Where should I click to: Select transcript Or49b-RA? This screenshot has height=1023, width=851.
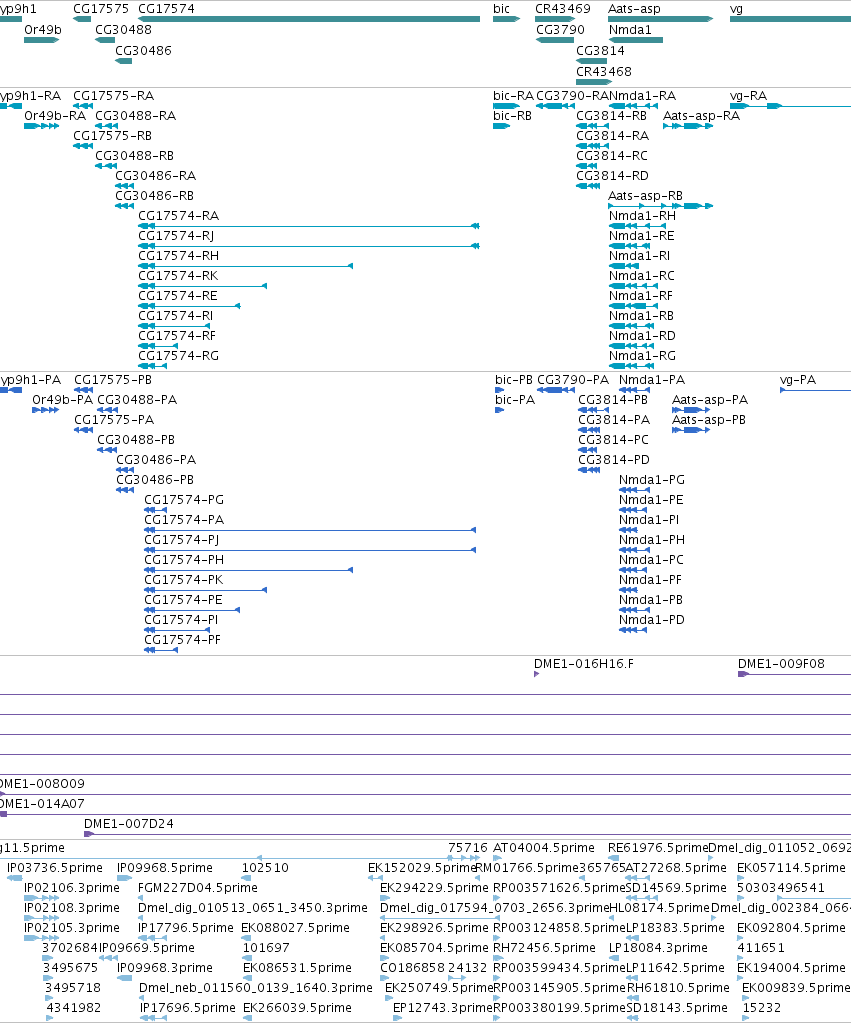click(42, 126)
